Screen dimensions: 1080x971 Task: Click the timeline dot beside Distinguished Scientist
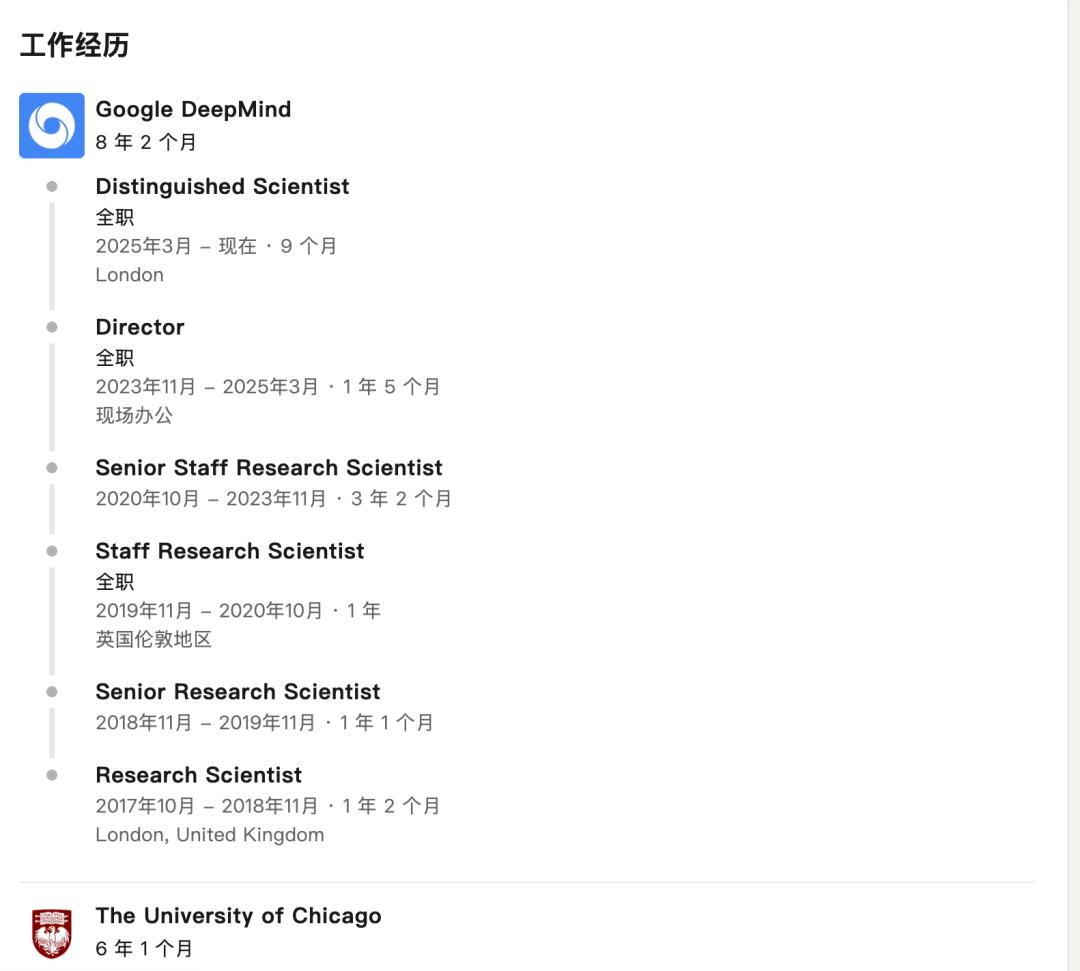52,187
